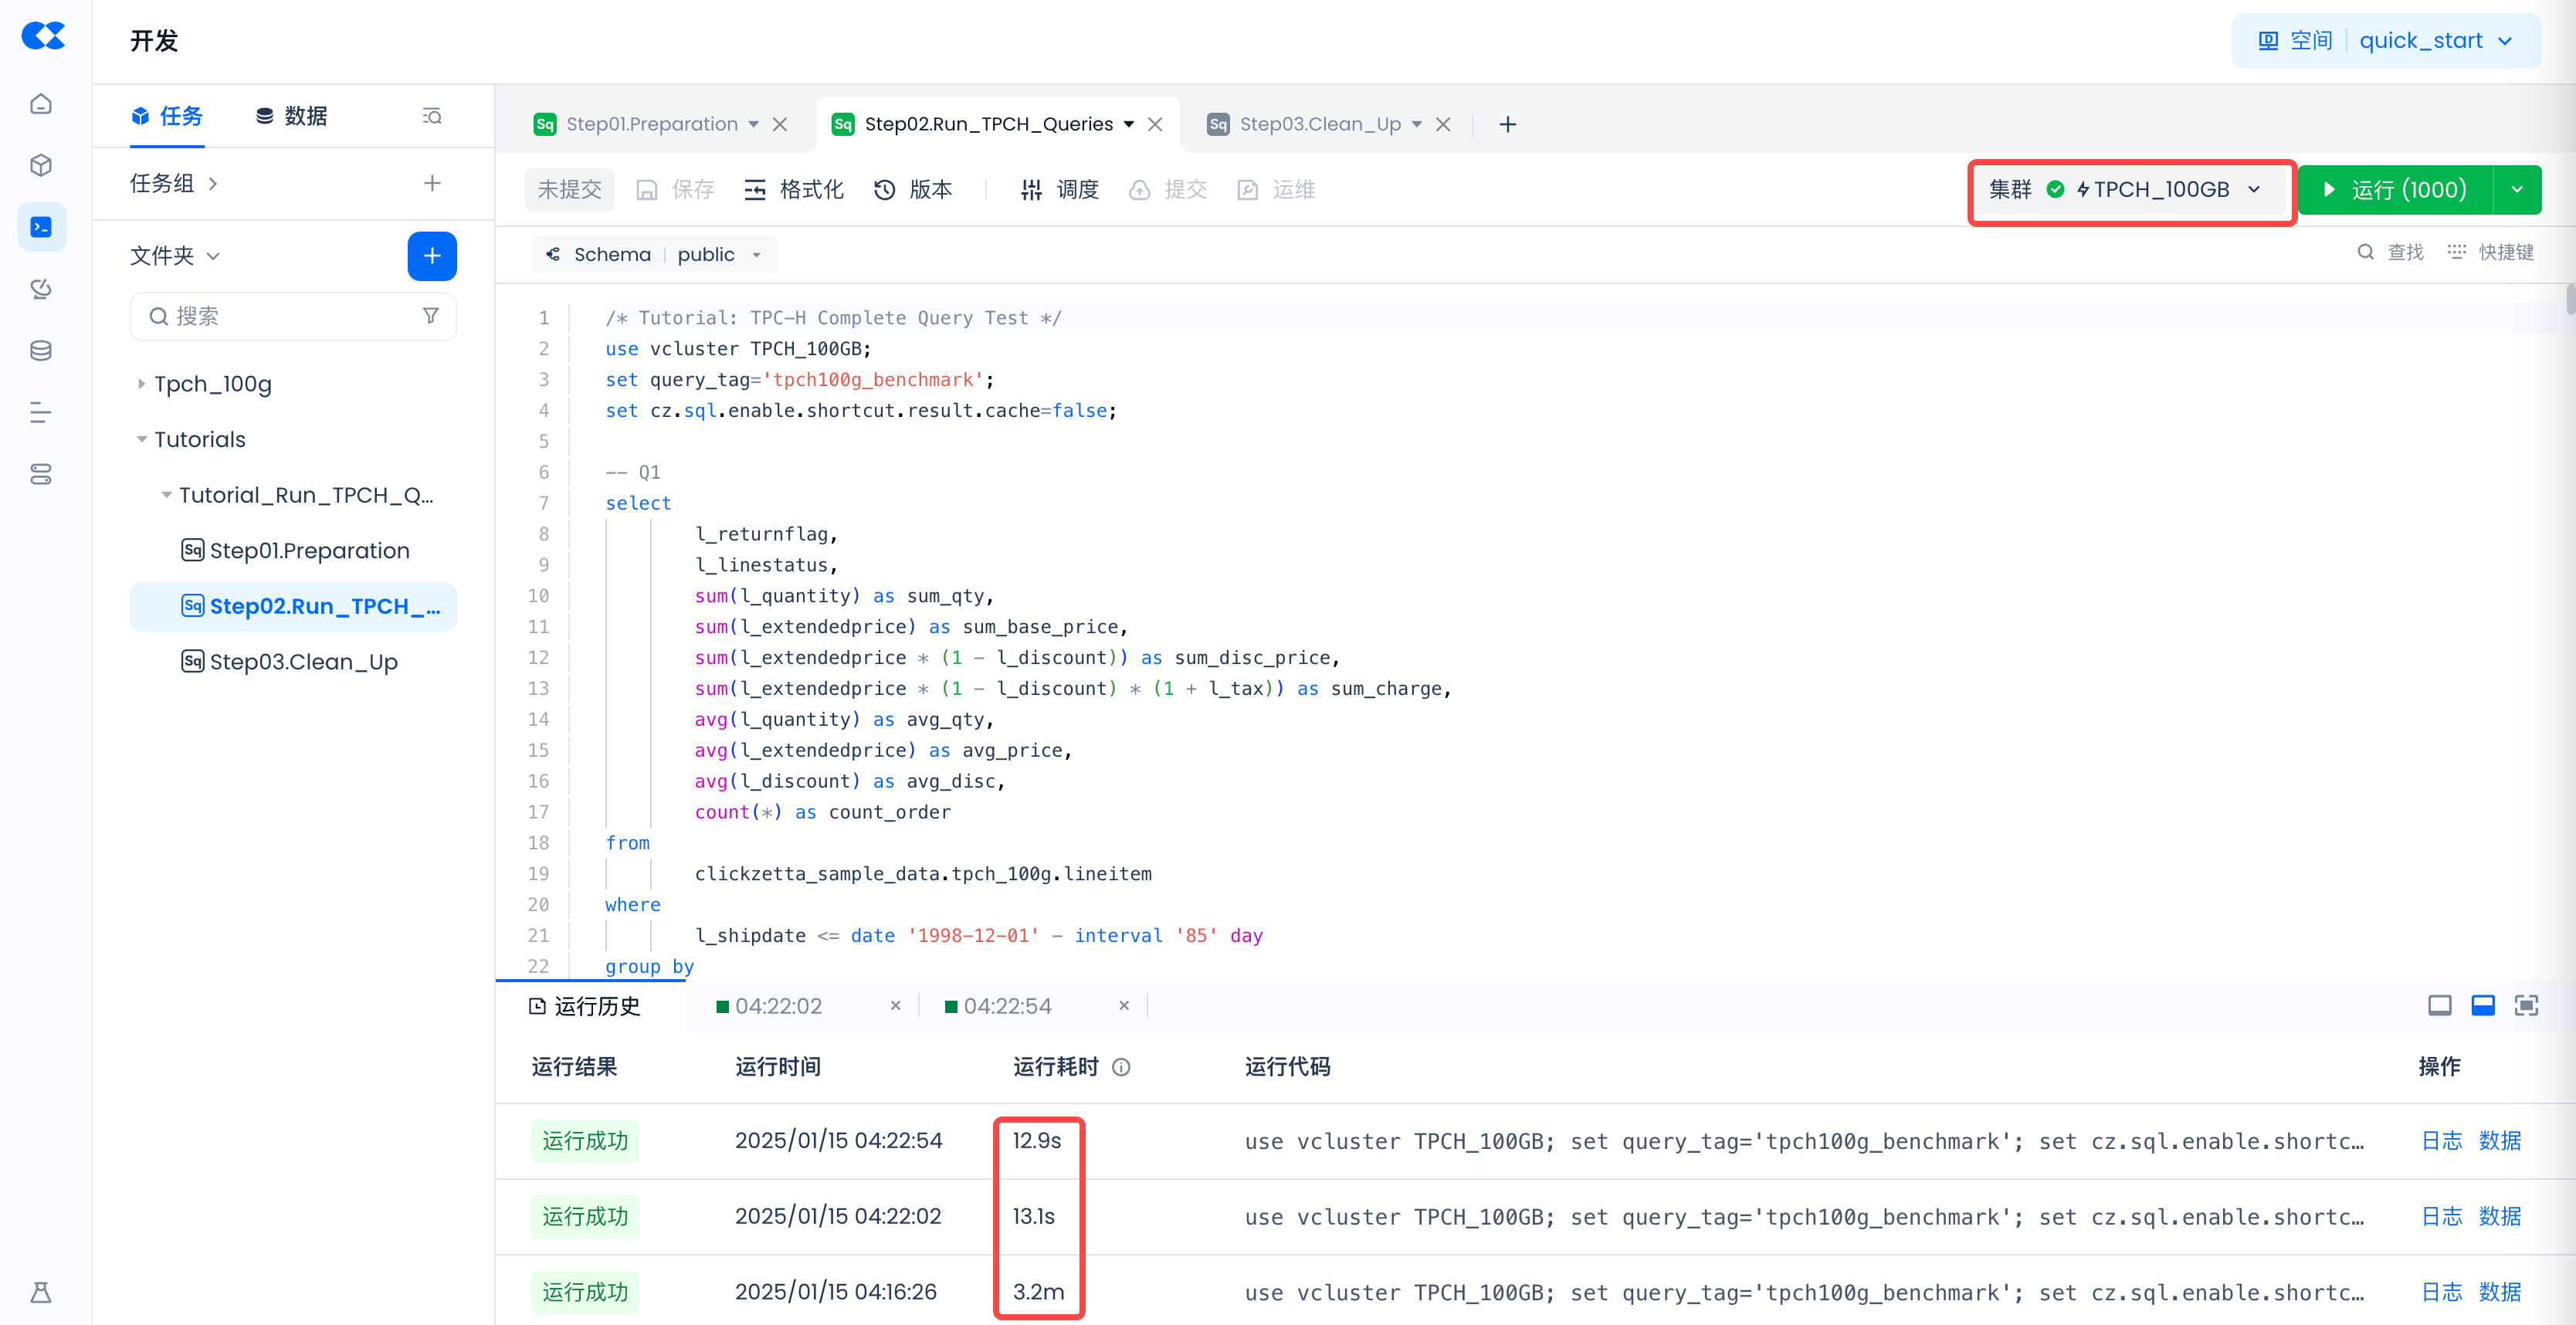Viewport: 2576px width, 1325px height.
Task: Switch to the 数据 tab
Action: (x=291, y=116)
